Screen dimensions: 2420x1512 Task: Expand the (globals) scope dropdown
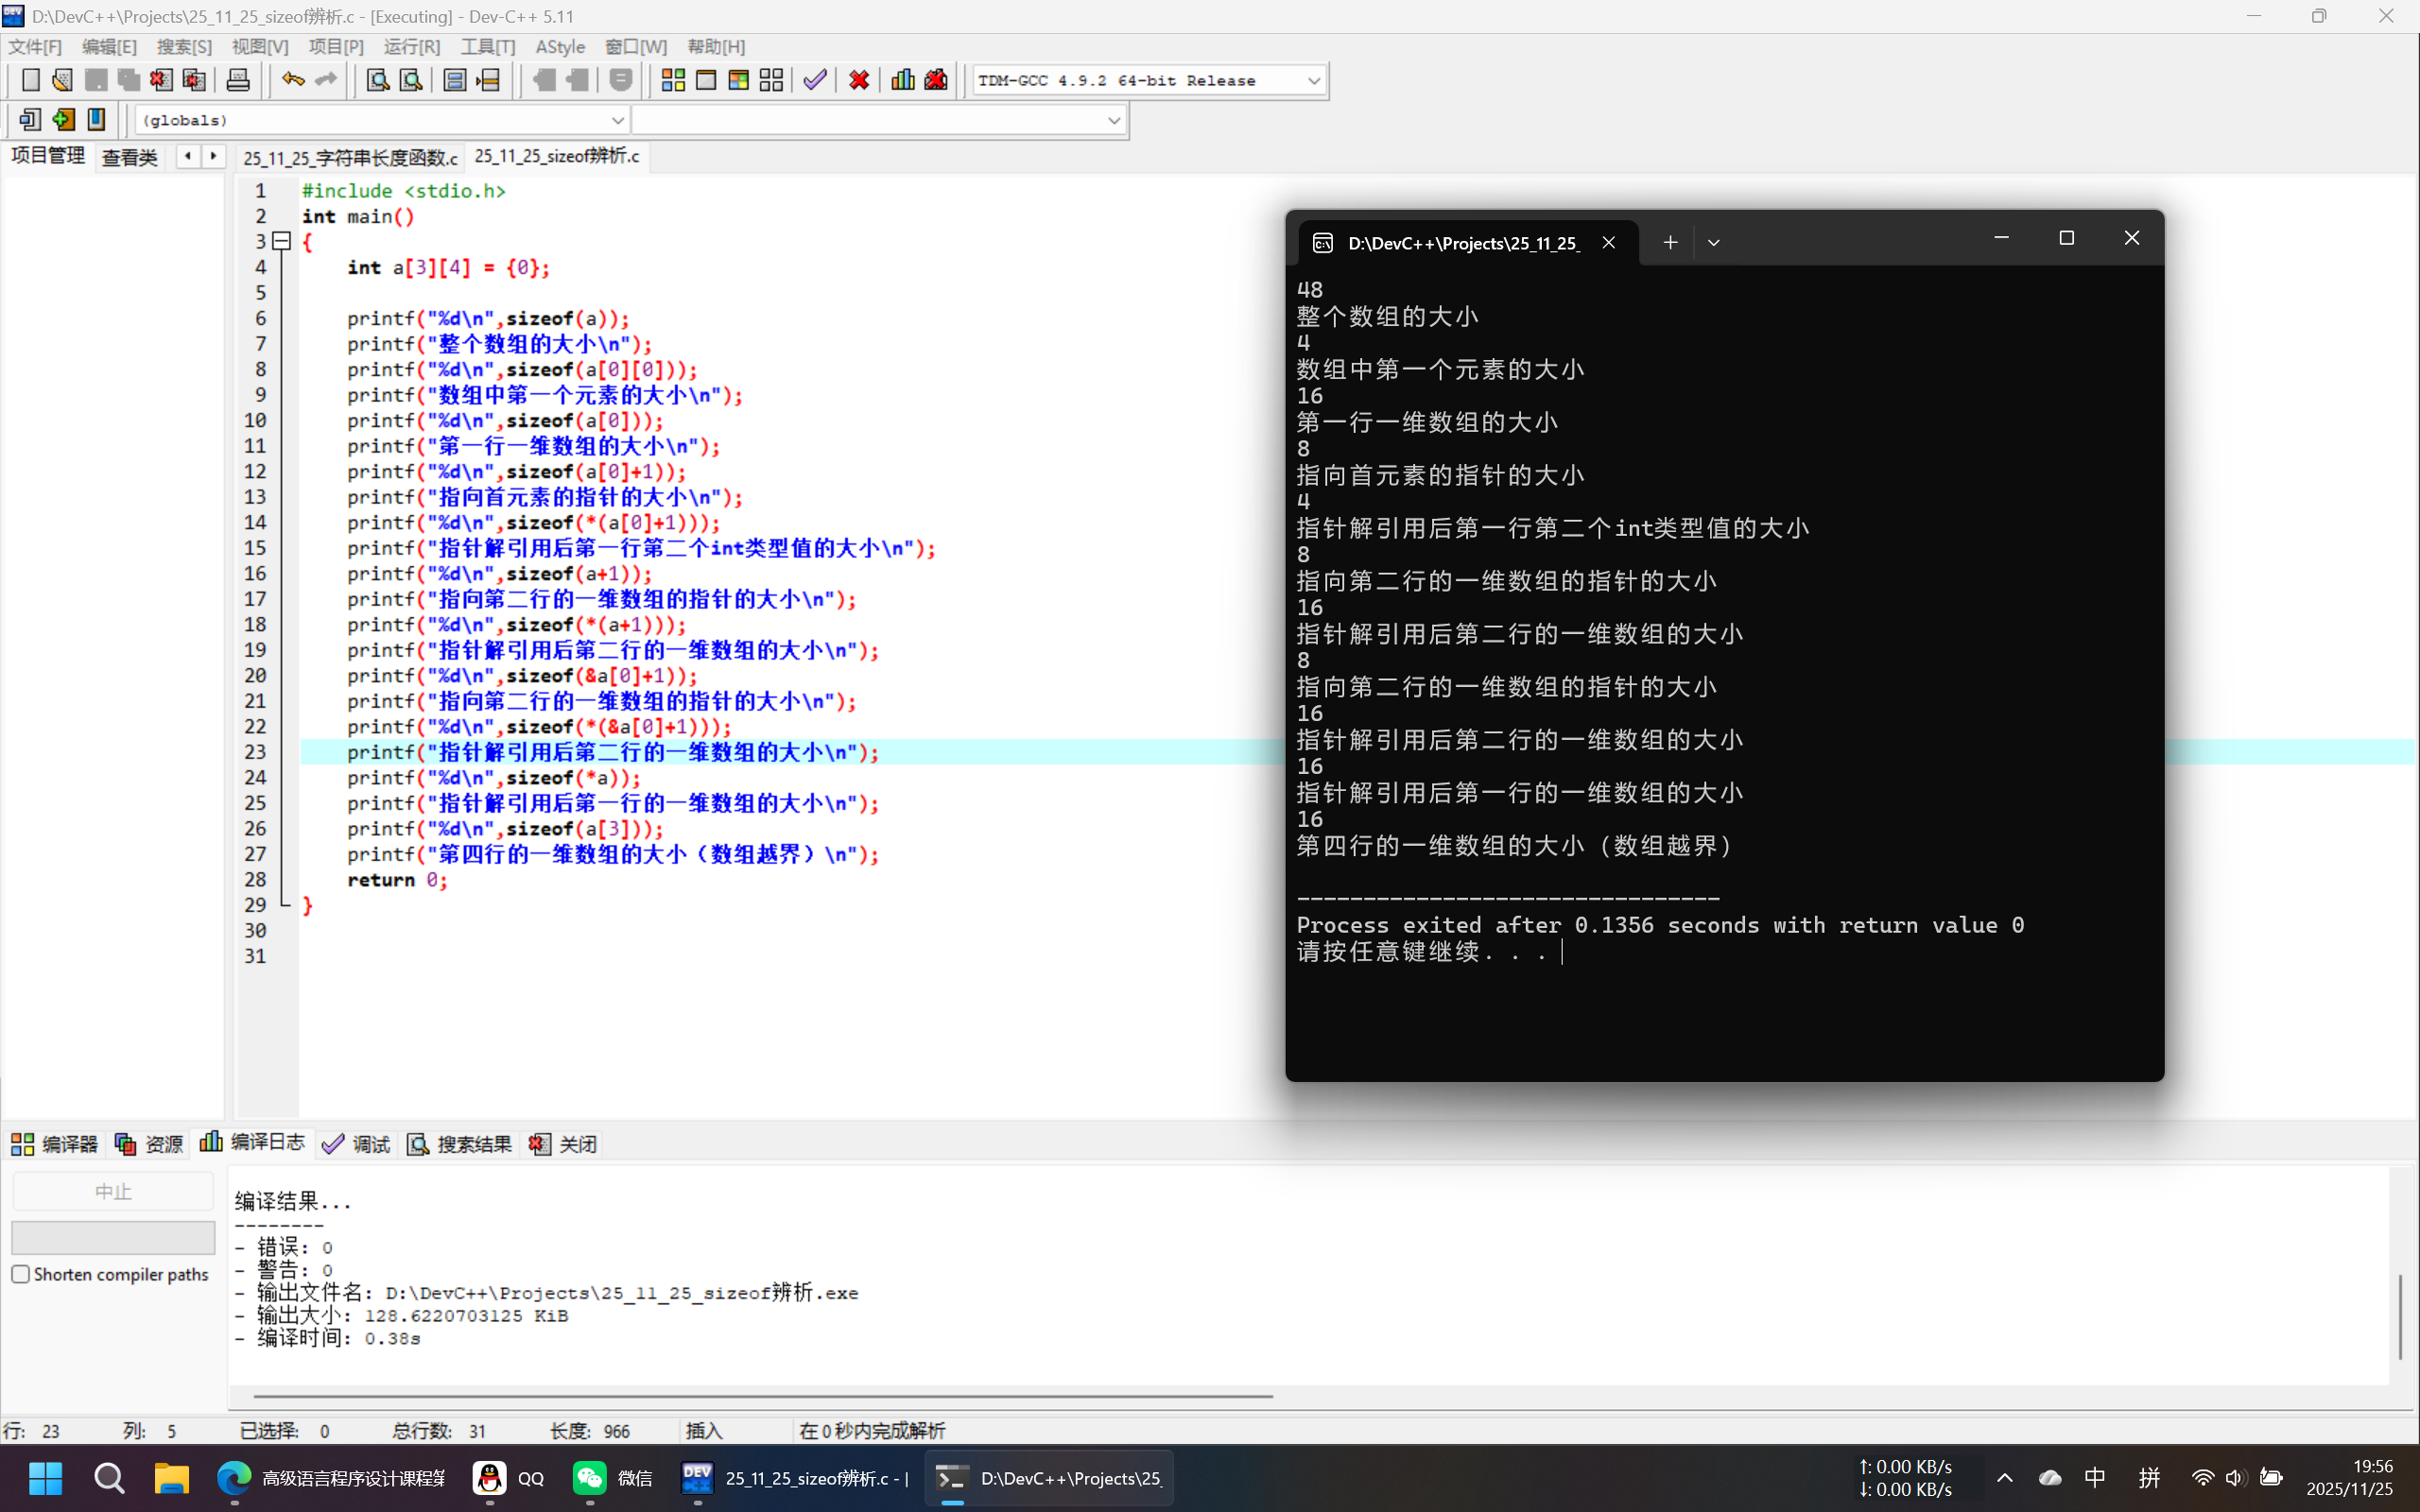click(617, 120)
